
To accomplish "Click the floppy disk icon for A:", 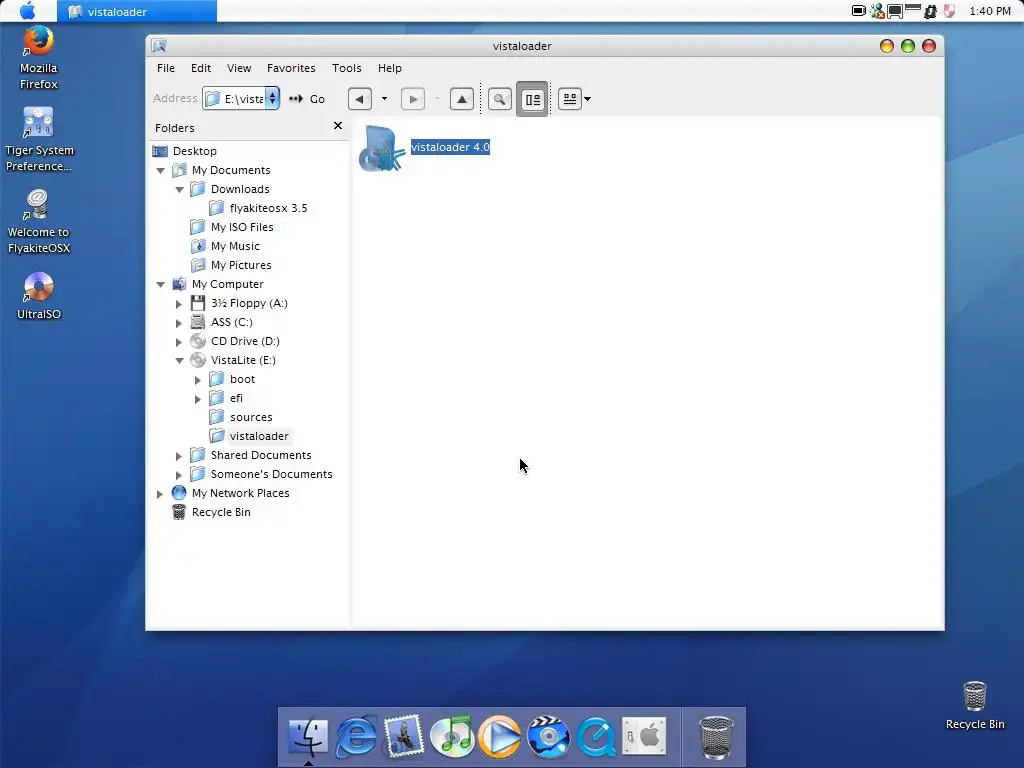I will (198, 303).
